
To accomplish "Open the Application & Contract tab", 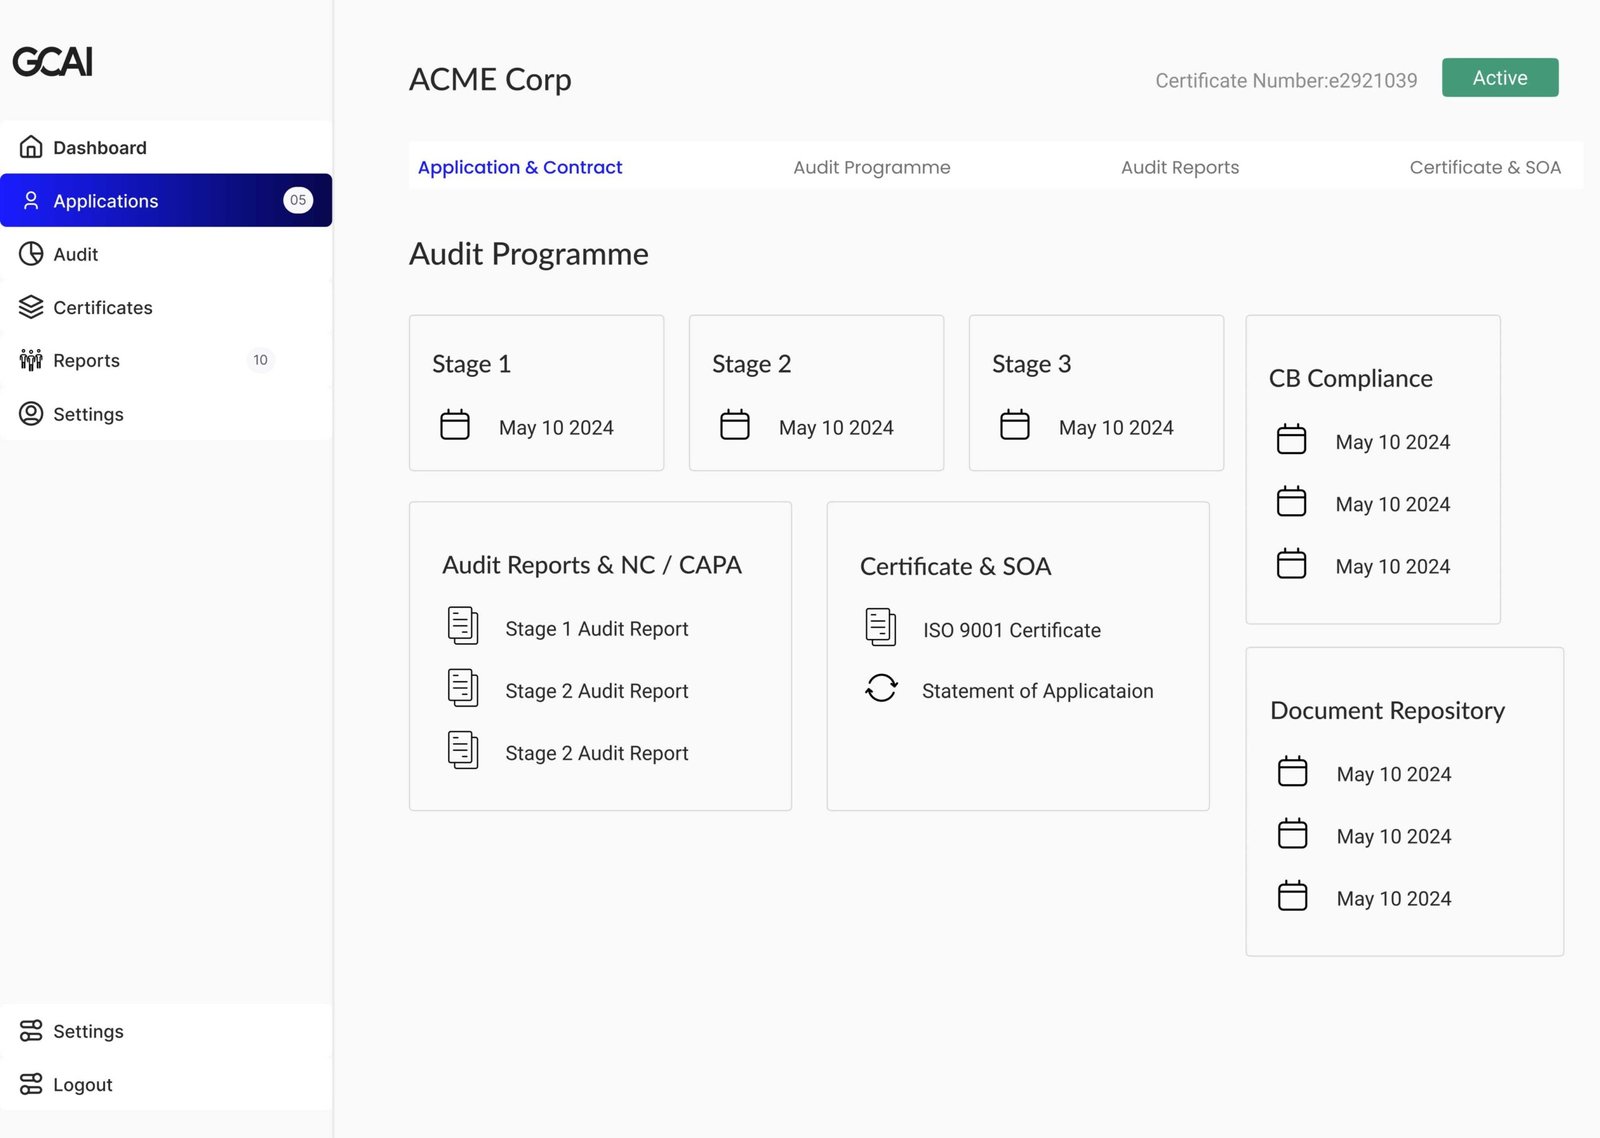I will point(520,167).
